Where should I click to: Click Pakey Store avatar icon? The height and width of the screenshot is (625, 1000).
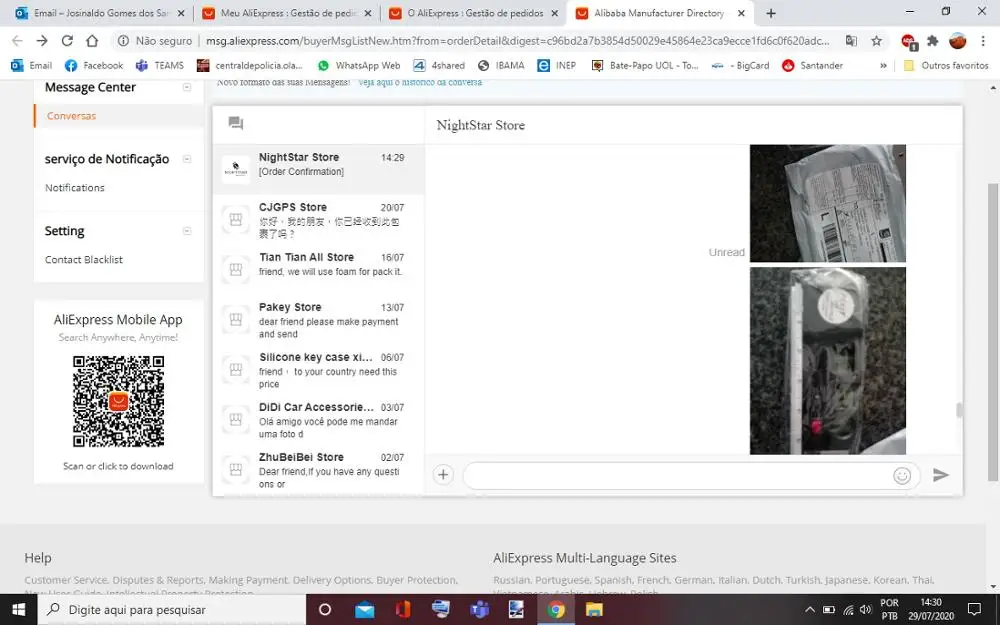point(235,319)
